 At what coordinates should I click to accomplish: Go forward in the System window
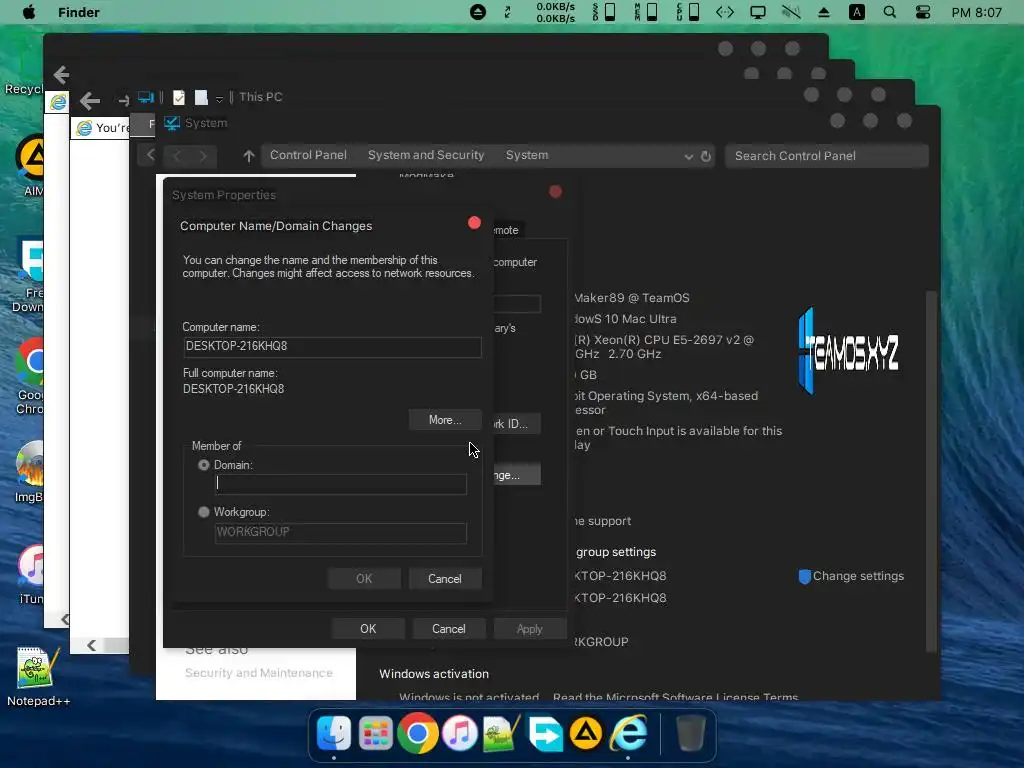[203, 155]
